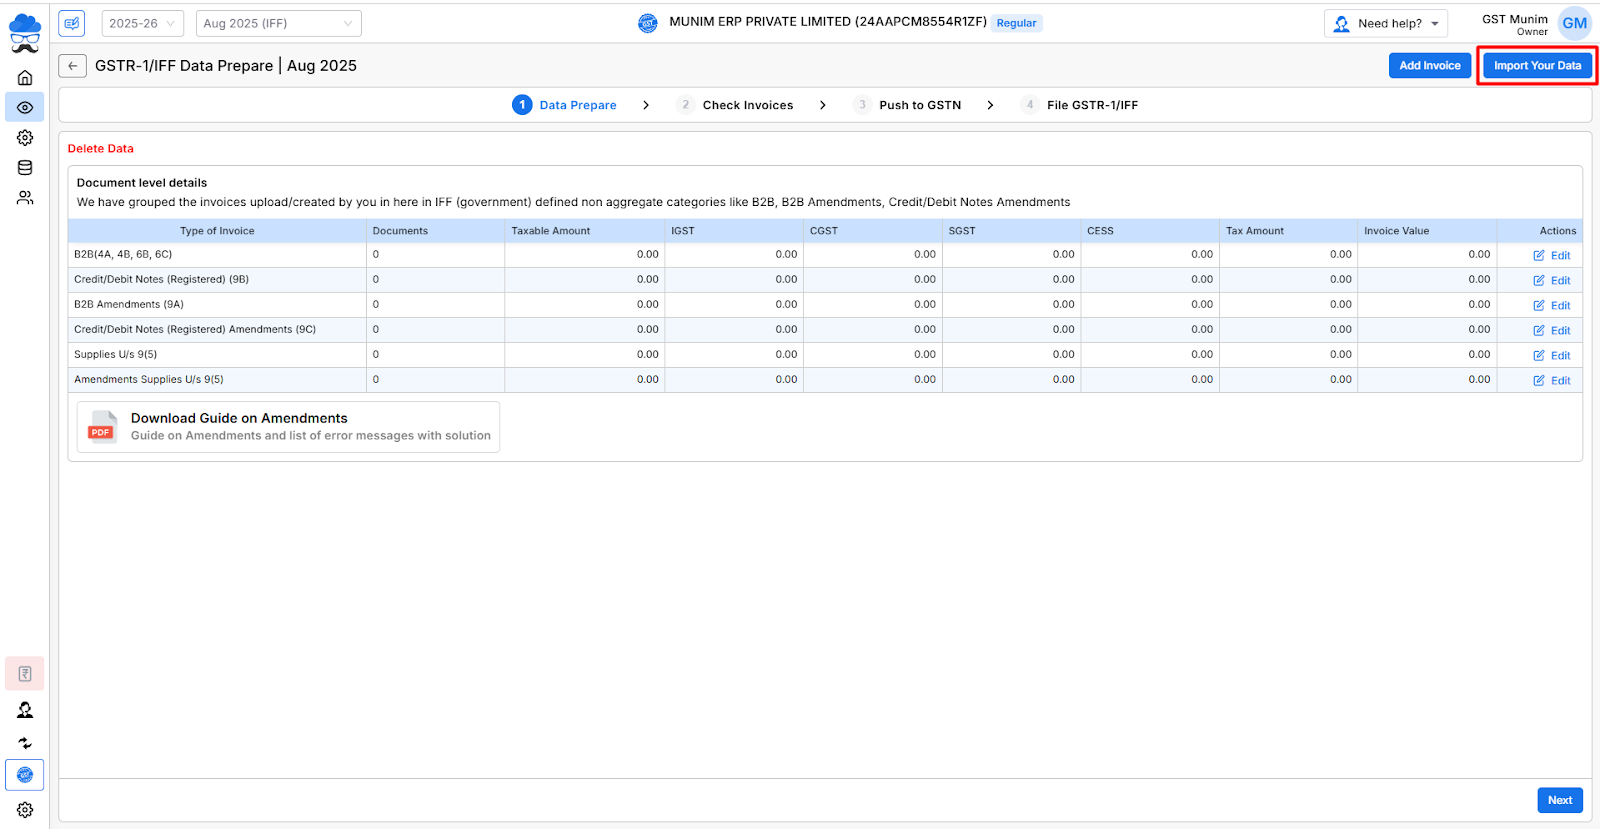
Task: Switch to the Push to GSTN step
Action: click(x=918, y=105)
